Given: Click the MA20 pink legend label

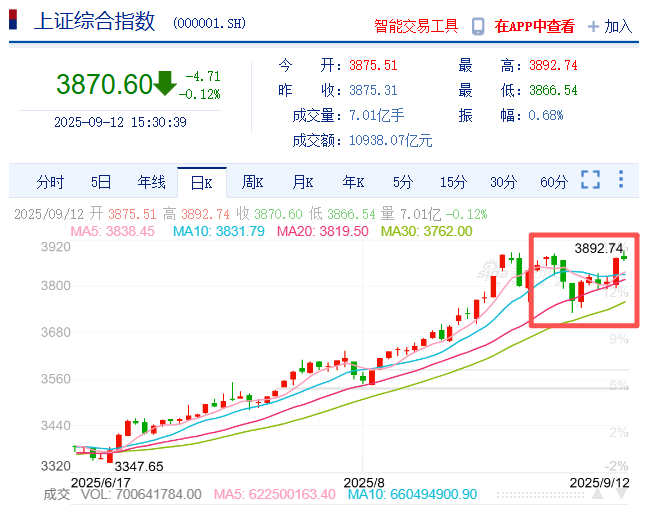Looking at the screenshot, I should (327, 231).
